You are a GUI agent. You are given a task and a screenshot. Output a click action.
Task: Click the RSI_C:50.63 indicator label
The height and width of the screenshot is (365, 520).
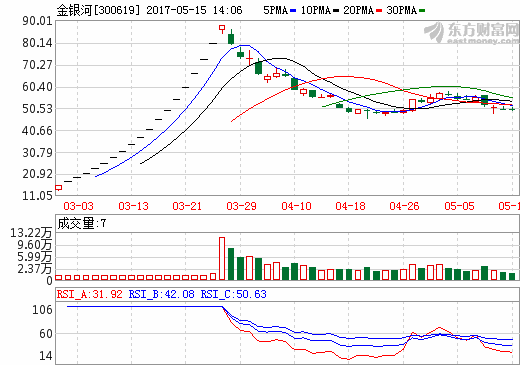233,294
